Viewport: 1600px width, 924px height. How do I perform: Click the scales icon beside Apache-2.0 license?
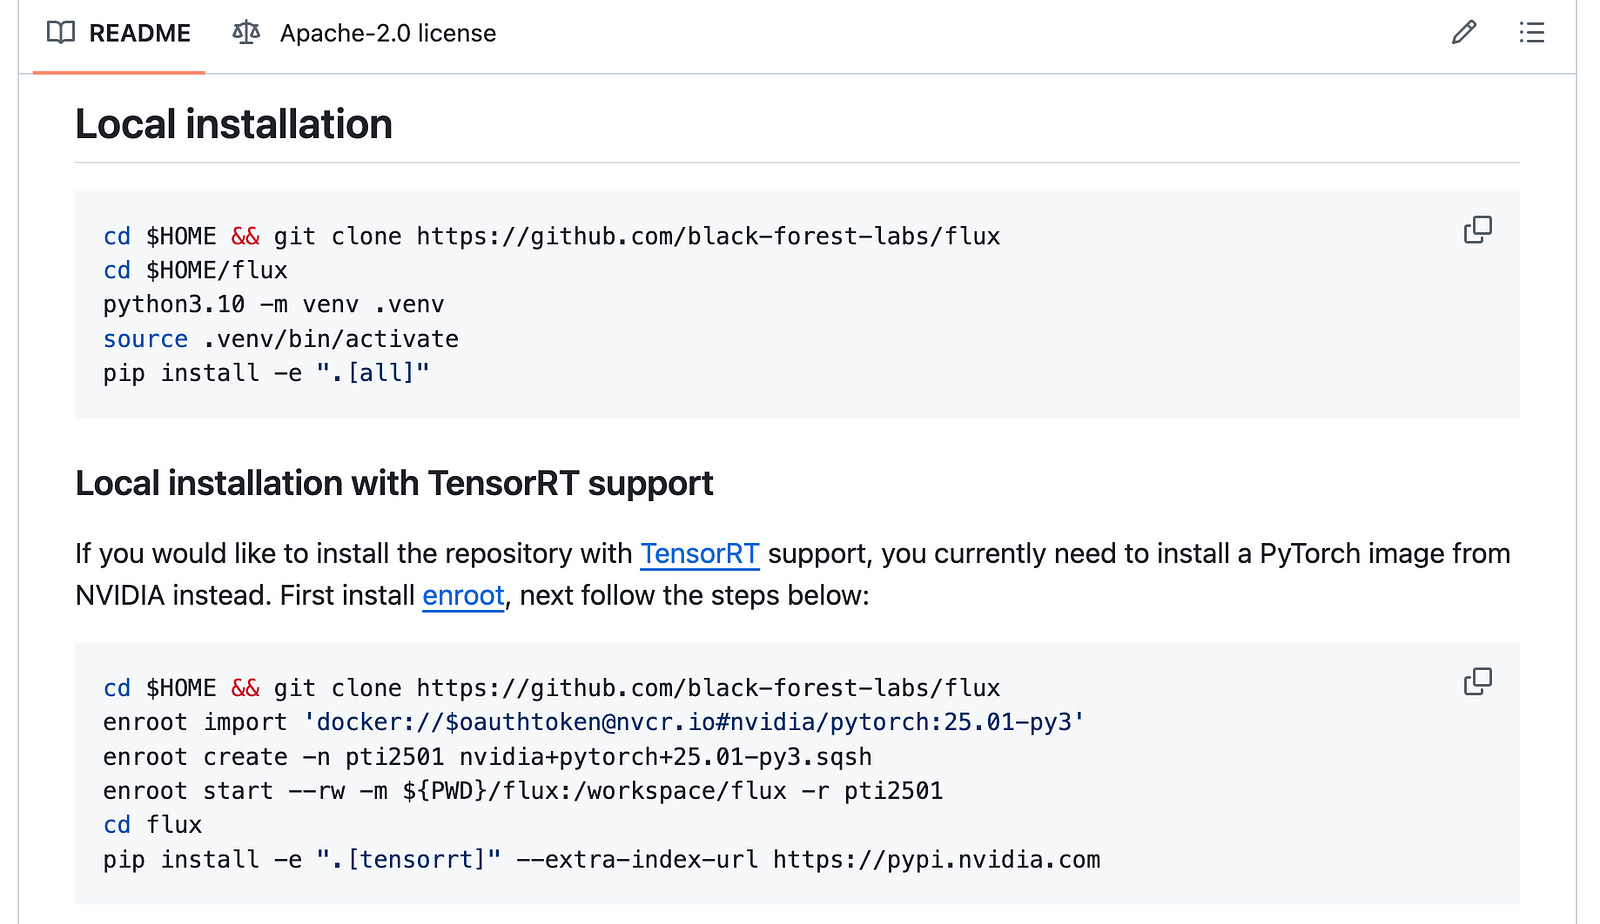(x=245, y=33)
